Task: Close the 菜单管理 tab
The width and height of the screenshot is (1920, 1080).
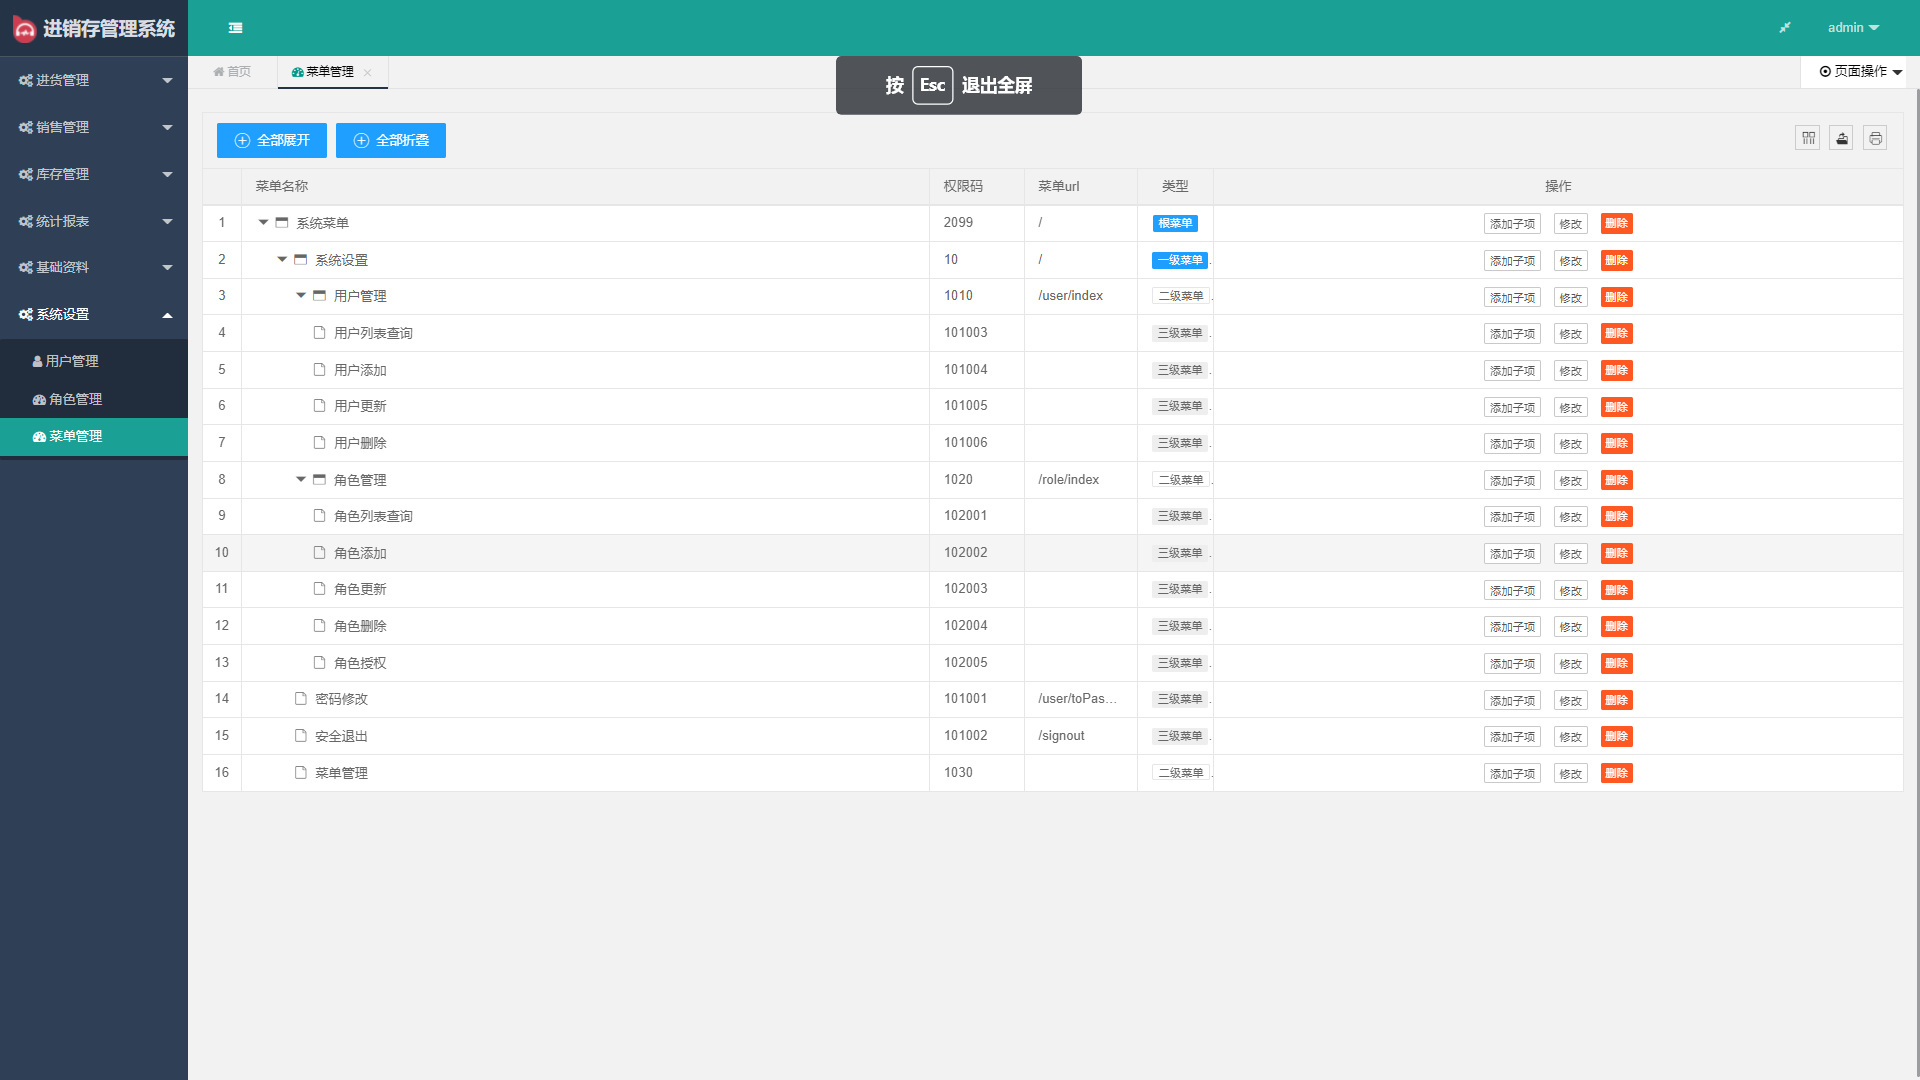Action: [368, 73]
